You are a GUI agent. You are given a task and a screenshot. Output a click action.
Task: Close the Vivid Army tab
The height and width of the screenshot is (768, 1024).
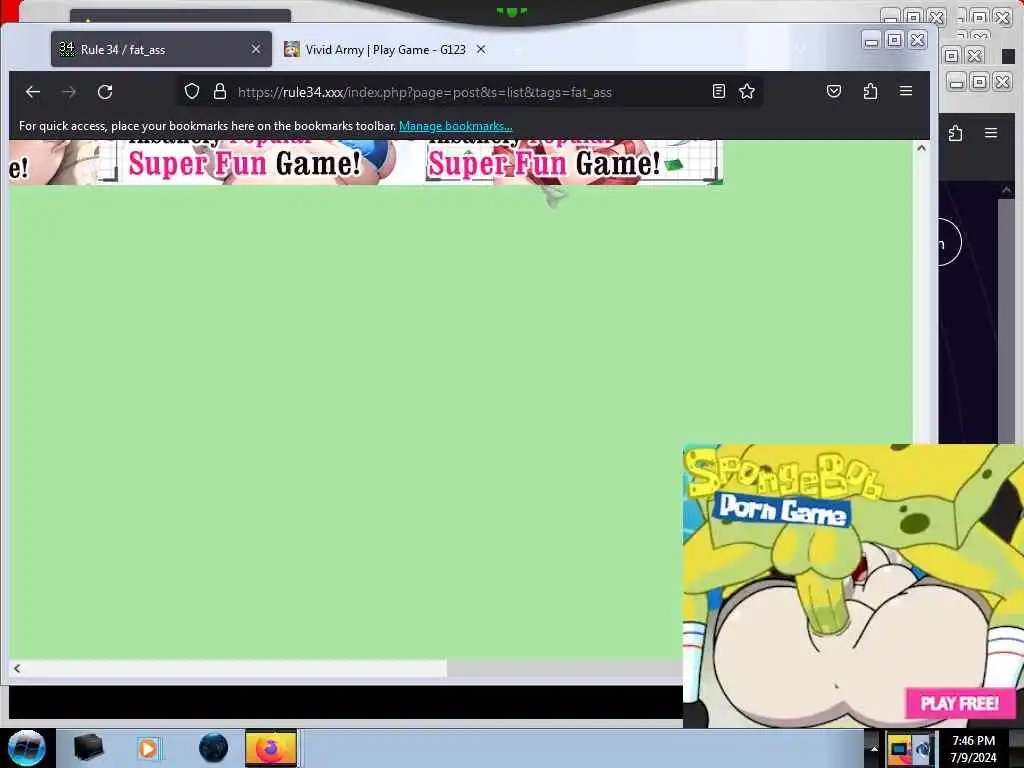coord(481,49)
